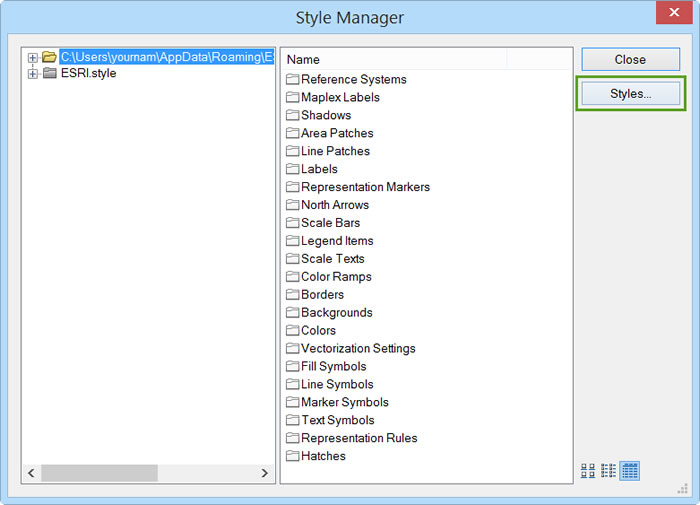Select the Reference Systems category
This screenshot has width=700, height=505.
coord(353,79)
